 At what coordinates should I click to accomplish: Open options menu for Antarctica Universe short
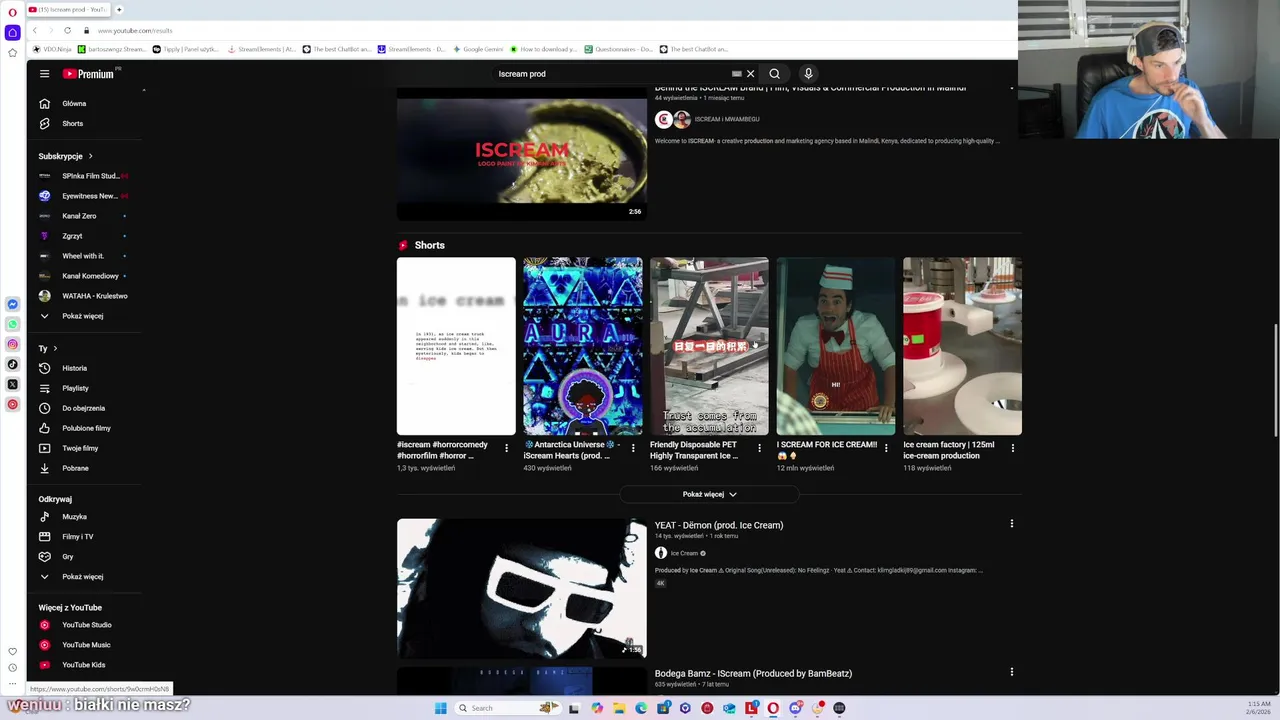point(633,448)
